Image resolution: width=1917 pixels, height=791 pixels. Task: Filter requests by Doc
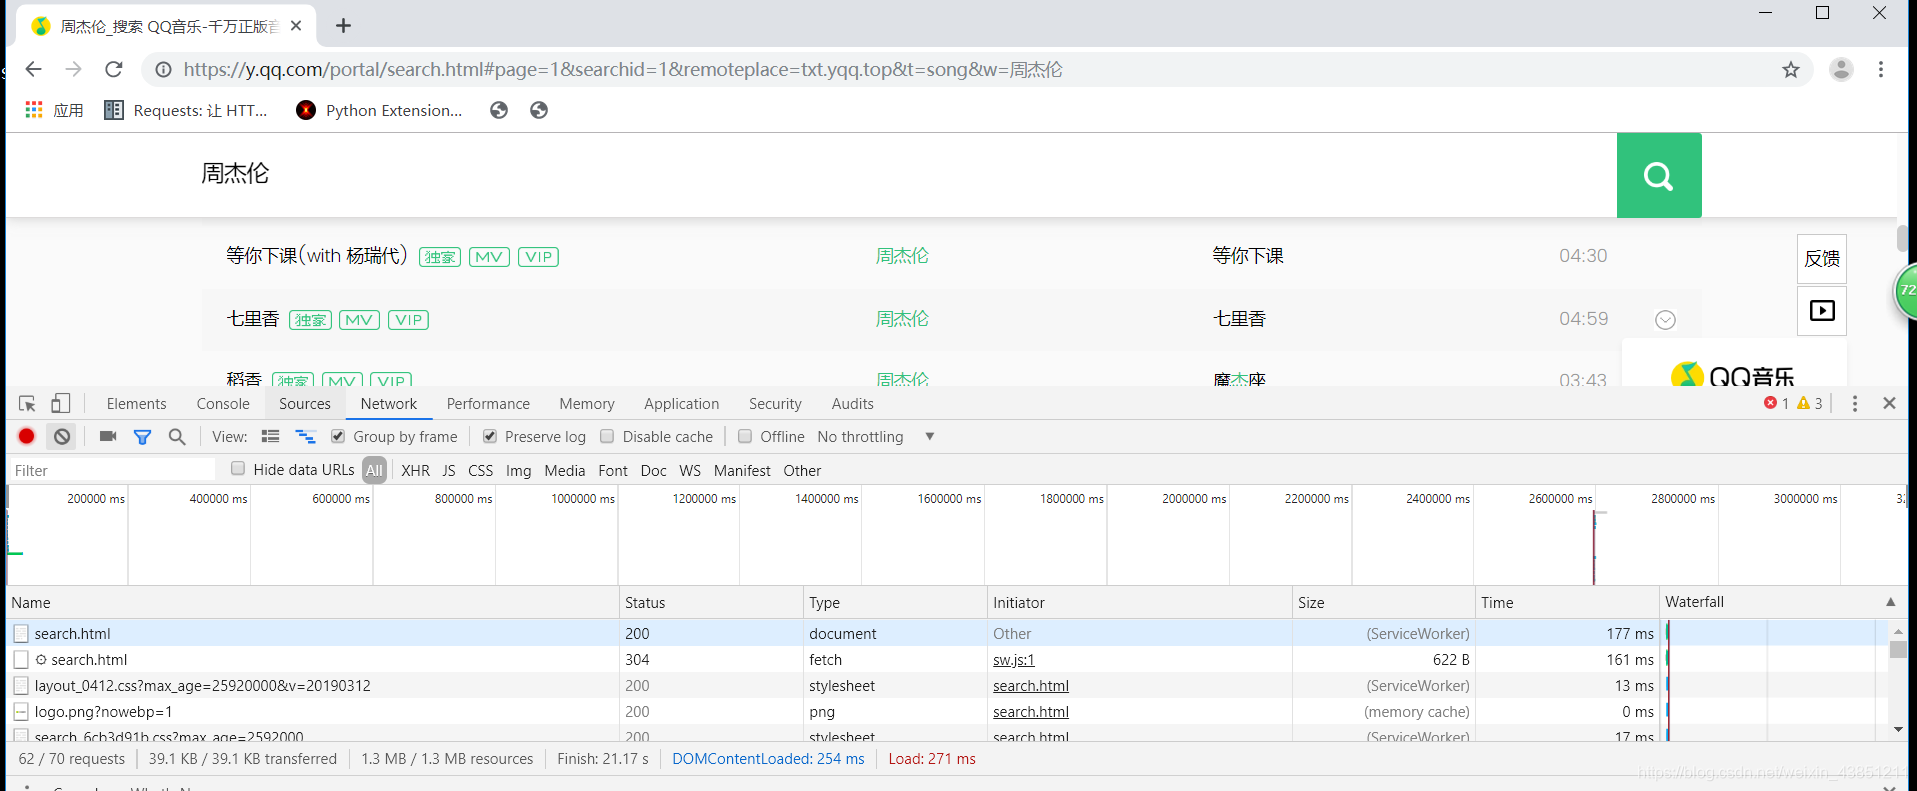point(653,470)
